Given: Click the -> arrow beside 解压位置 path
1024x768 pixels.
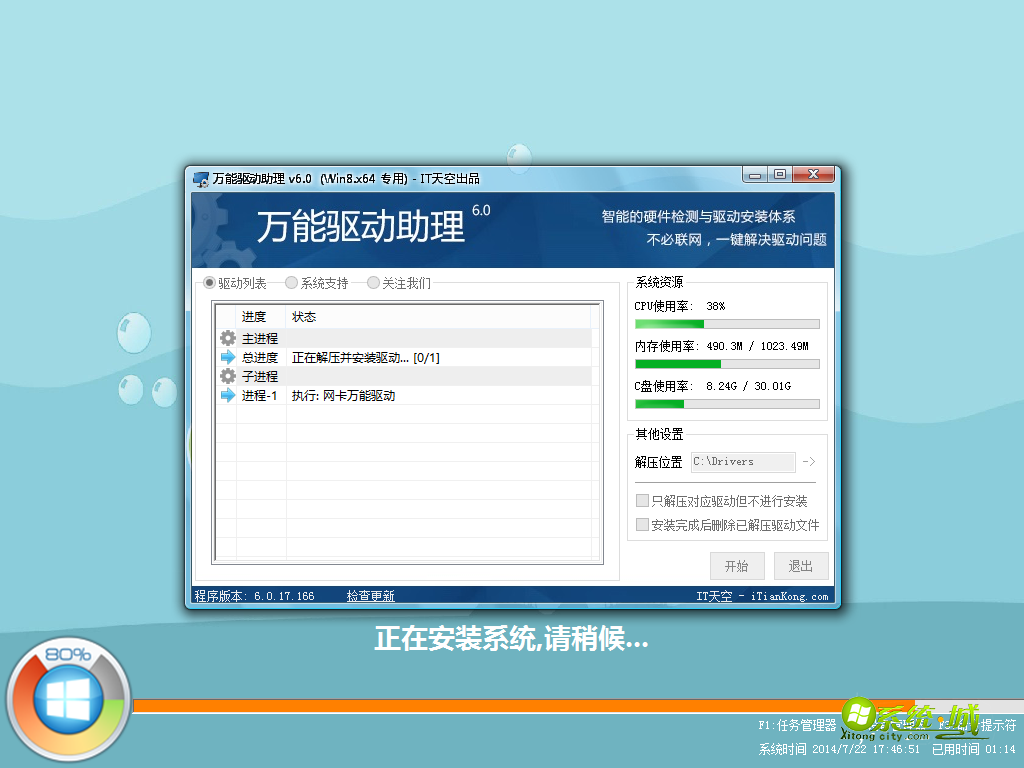Looking at the screenshot, I should click(810, 462).
